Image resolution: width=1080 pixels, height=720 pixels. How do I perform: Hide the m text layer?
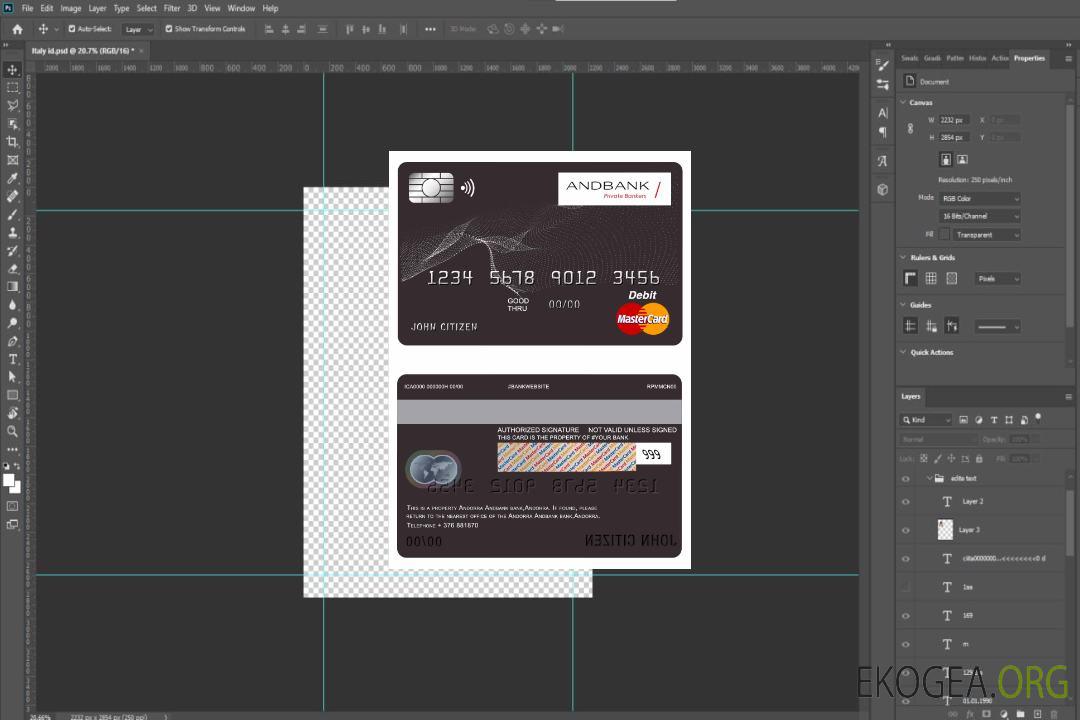point(906,644)
